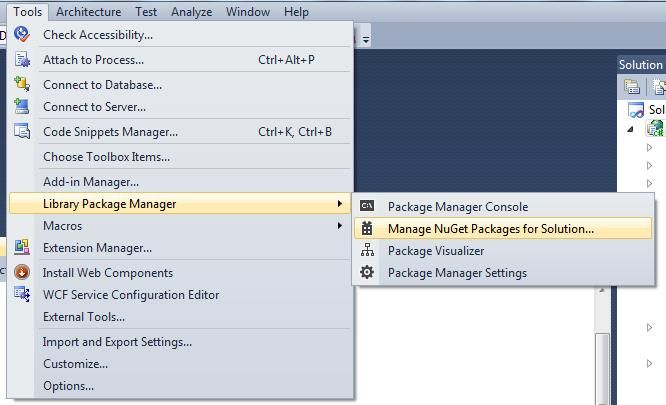Click the Attach to Process icon
666x405 pixels.
coord(22,59)
